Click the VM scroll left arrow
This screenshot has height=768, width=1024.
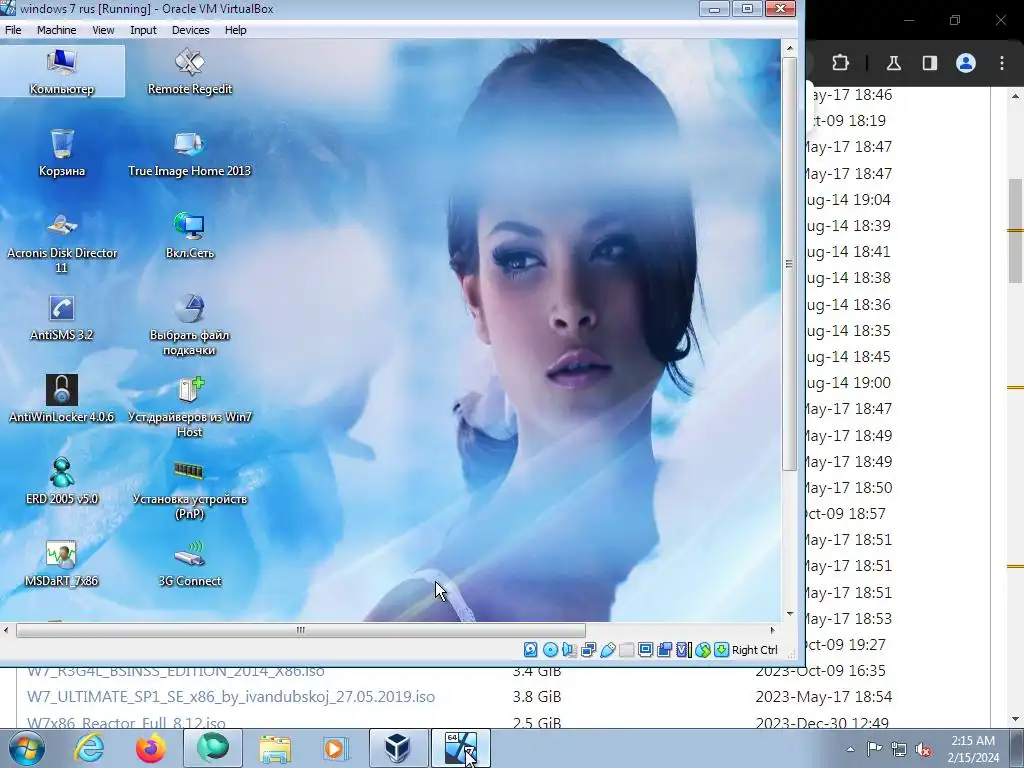coord(7,630)
